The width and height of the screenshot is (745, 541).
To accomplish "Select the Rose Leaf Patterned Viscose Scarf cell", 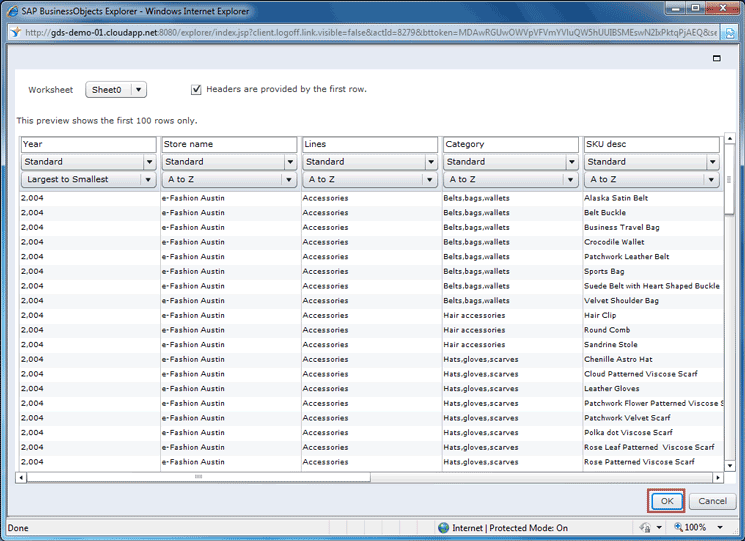I will point(649,447).
